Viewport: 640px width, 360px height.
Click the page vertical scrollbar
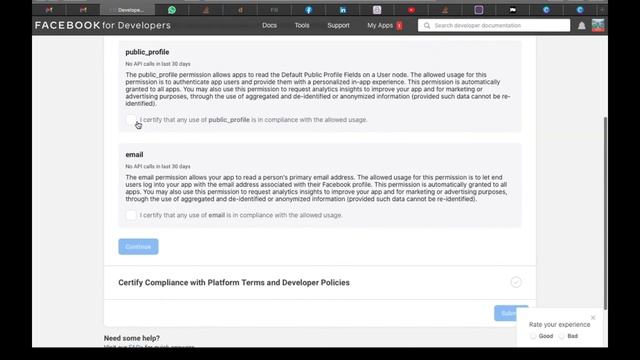point(605,213)
